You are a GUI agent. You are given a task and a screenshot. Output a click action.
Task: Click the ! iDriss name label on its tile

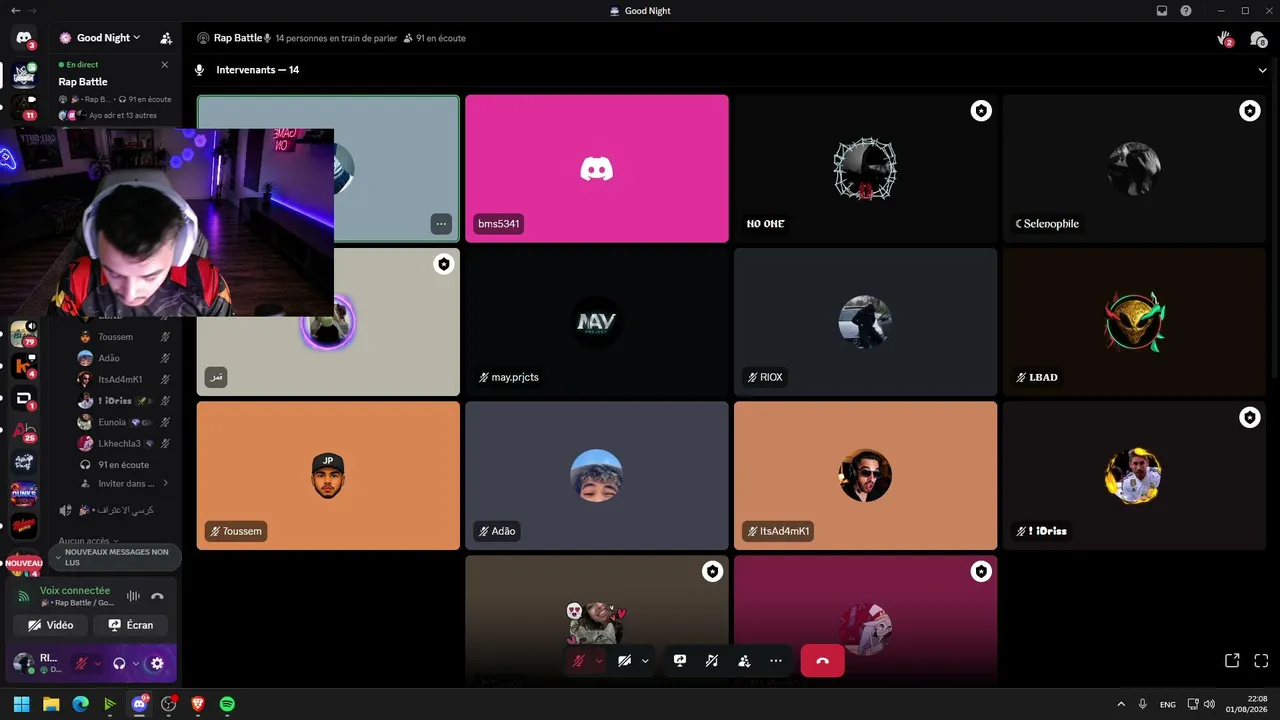click(x=1042, y=531)
